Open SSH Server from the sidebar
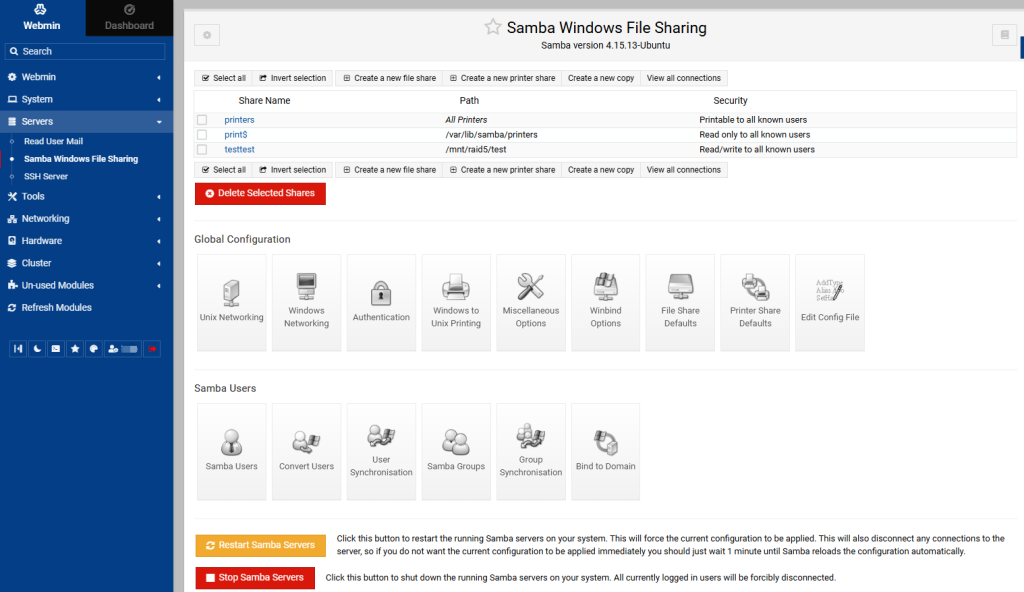Screen dimensions: 1024x592 (x=46, y=176)
